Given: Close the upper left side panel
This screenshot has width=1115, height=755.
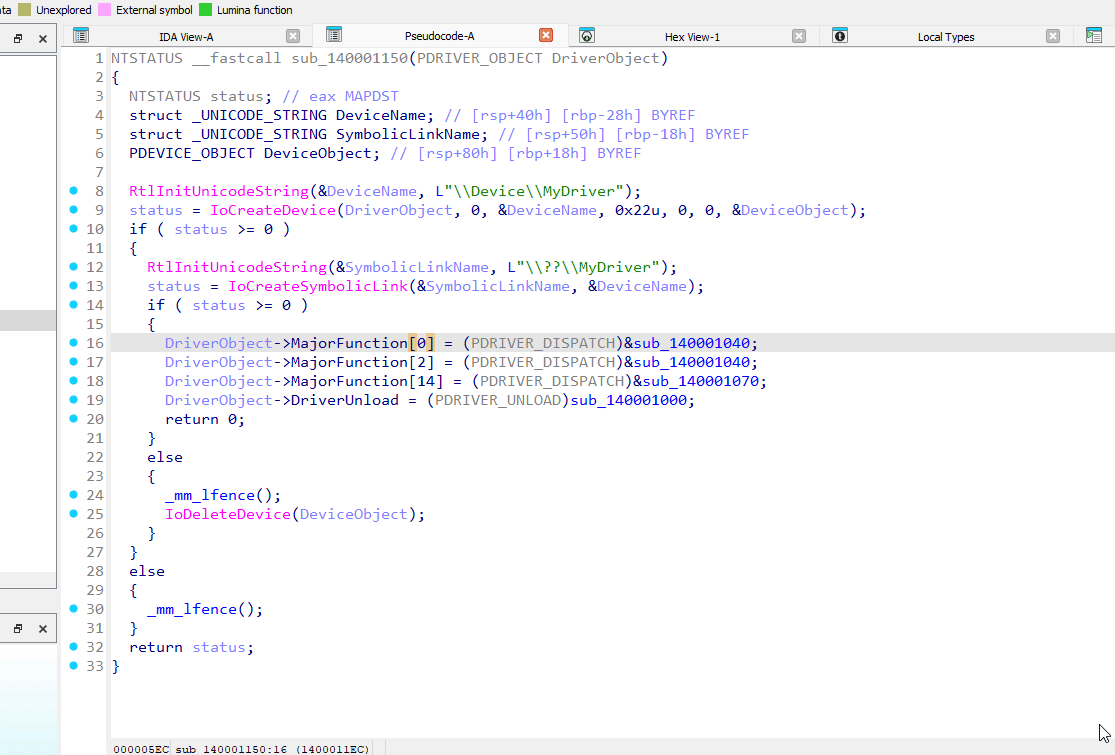Looking at the screenshot, I should tap(43, 39).
